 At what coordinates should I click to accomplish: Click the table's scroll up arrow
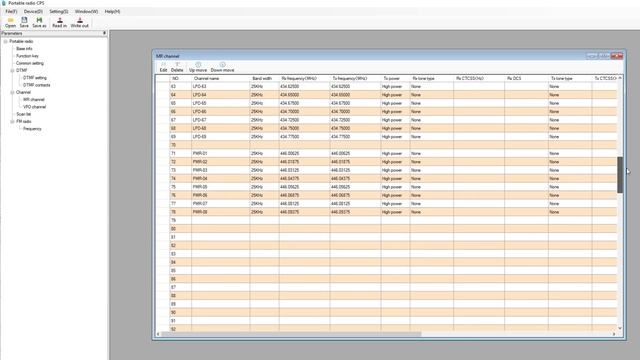[620, 78]
